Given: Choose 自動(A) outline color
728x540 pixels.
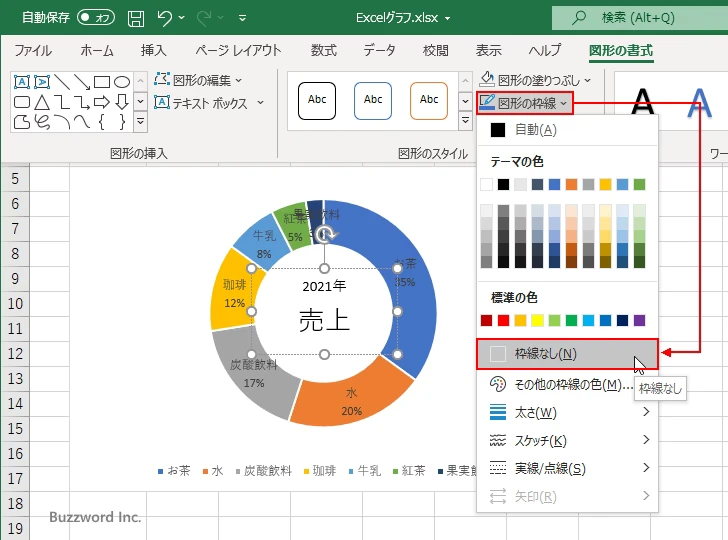Looking at the screenshot, I should [567, 130].
